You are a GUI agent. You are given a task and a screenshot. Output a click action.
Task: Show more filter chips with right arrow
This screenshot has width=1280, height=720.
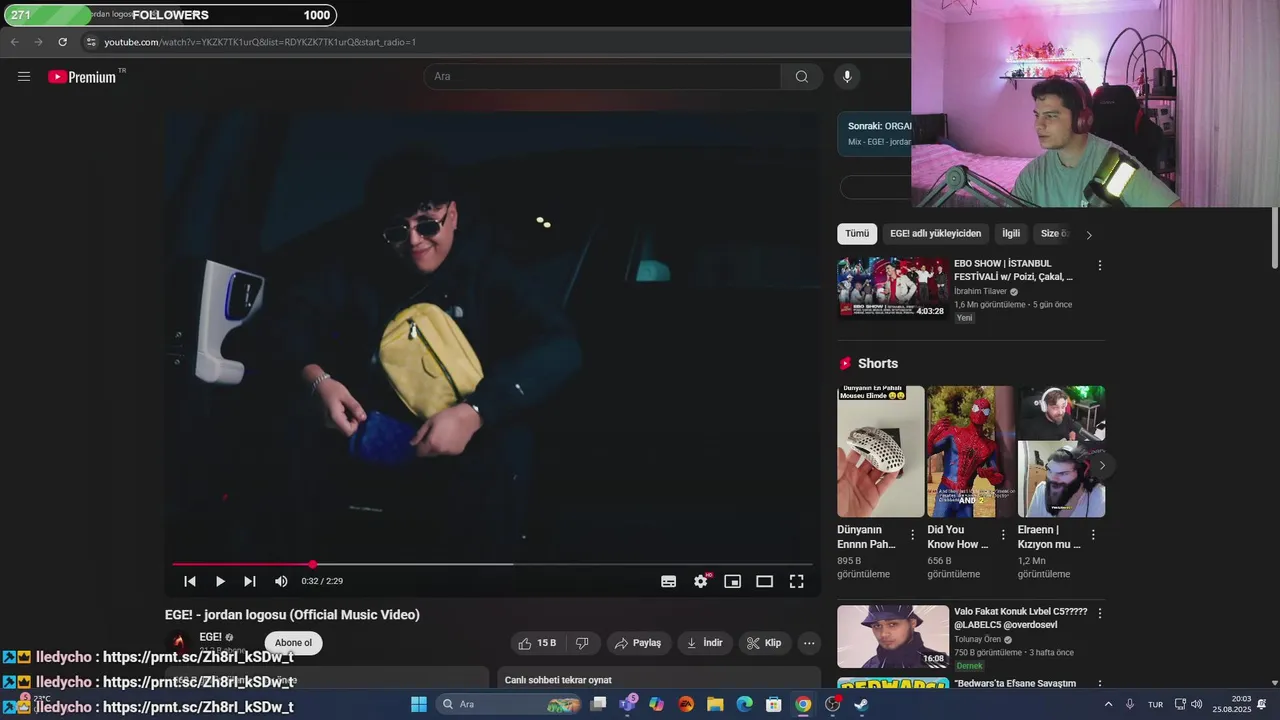(x=1089, y=235)
